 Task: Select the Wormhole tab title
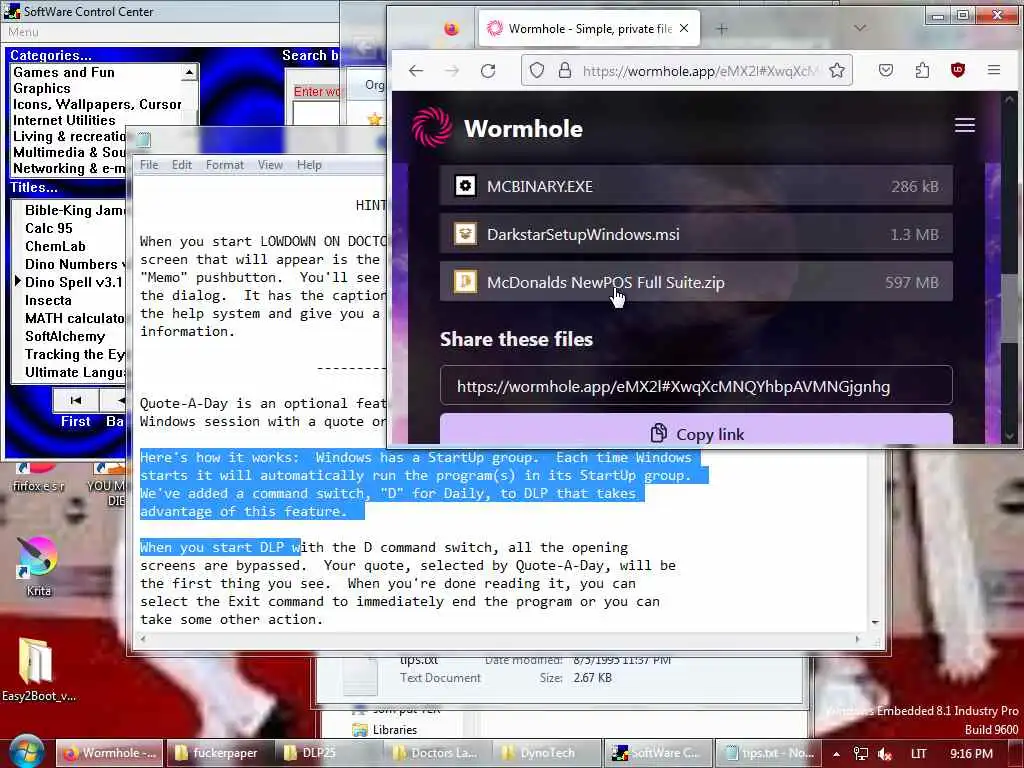click(590, 29)
